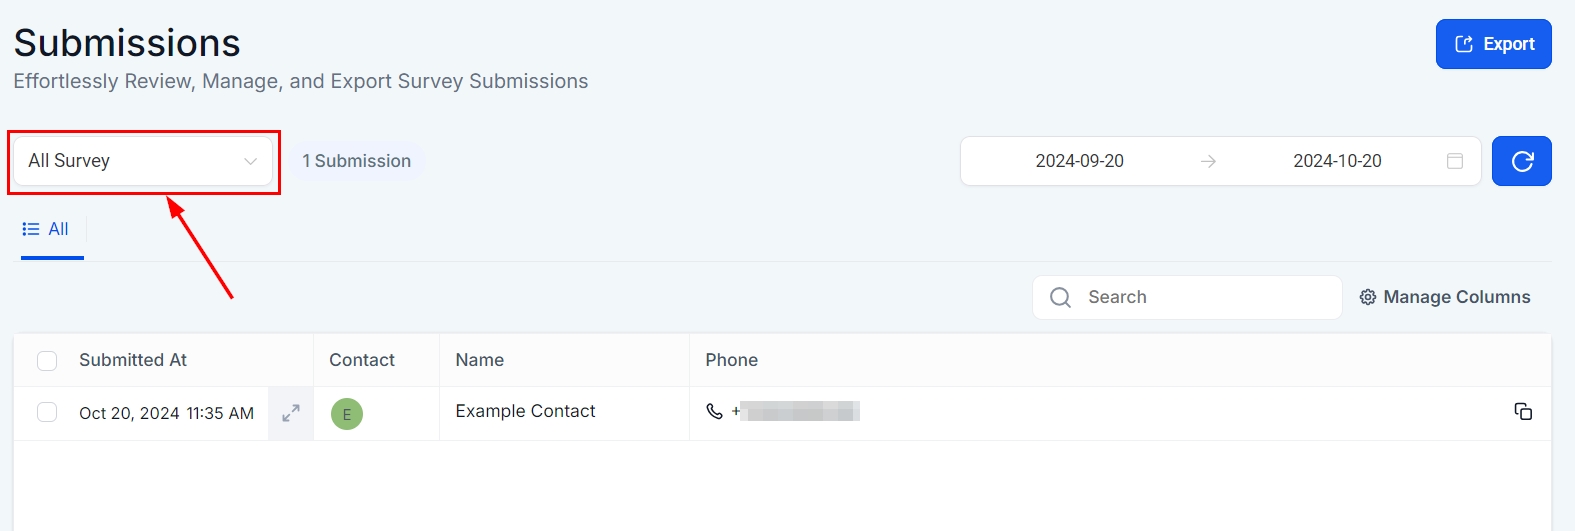The width and height of the screenshot is (1575, 531).
Task: Click the blue refresh icon button
Action: coord(1521,161)
